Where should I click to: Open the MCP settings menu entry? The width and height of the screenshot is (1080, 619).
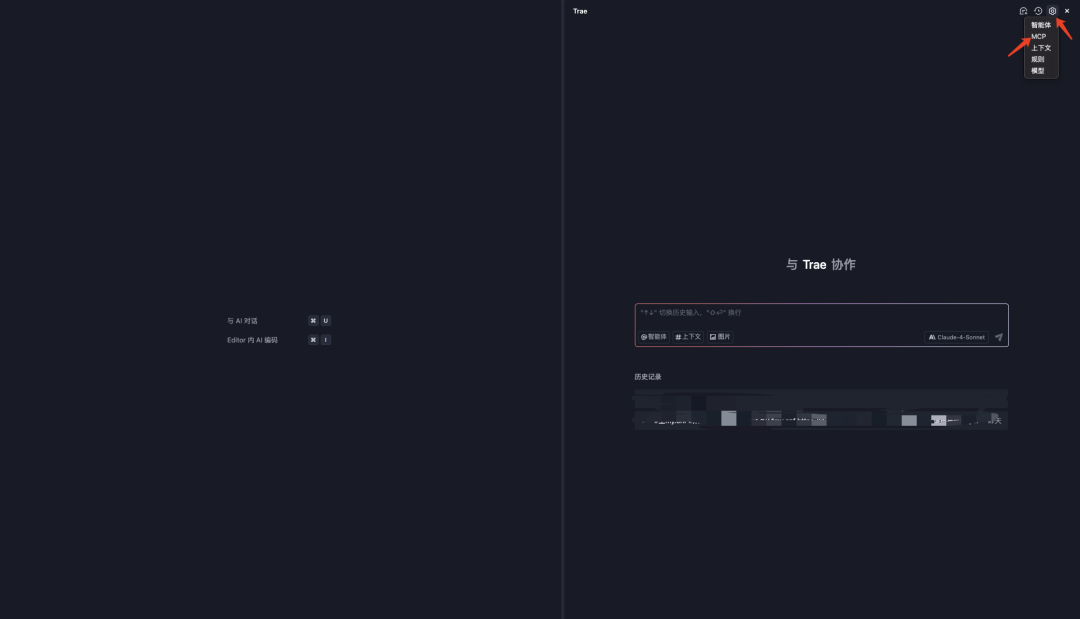[x=1040, y=36]
